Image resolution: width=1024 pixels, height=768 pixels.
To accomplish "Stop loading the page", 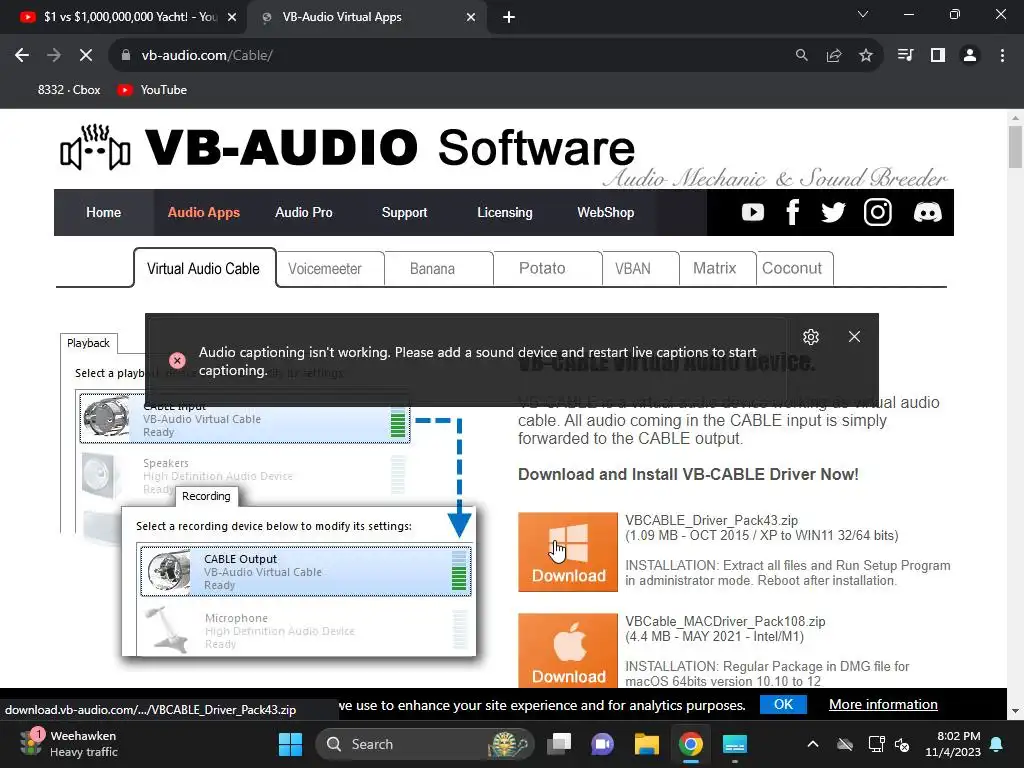I will 86,56.
